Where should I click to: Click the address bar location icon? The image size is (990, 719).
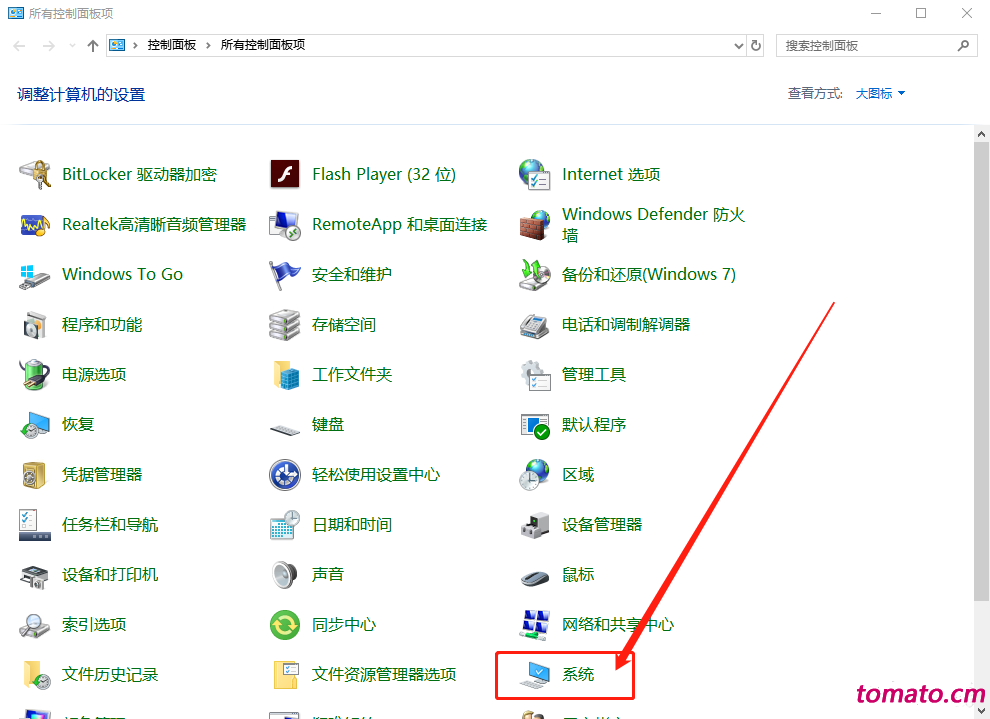(117, 45)
